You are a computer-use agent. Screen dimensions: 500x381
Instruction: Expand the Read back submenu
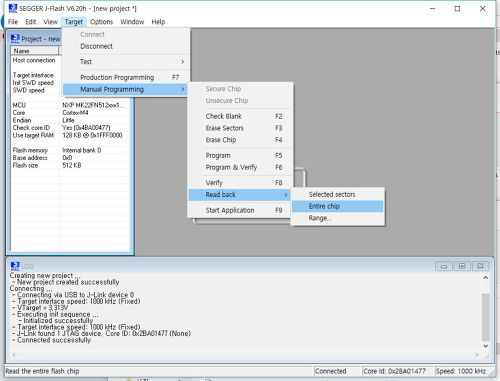240,195
